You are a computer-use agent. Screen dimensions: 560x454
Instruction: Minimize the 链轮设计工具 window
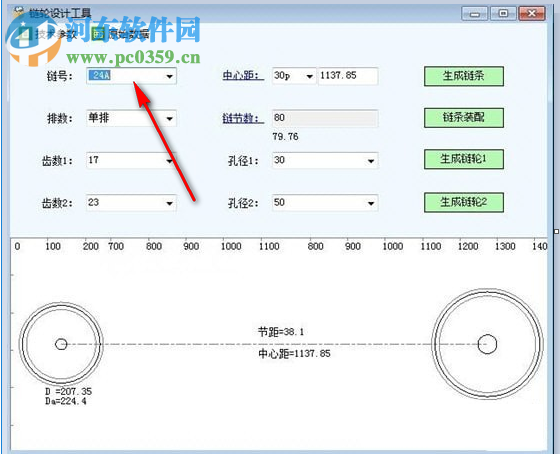[474, 14]
